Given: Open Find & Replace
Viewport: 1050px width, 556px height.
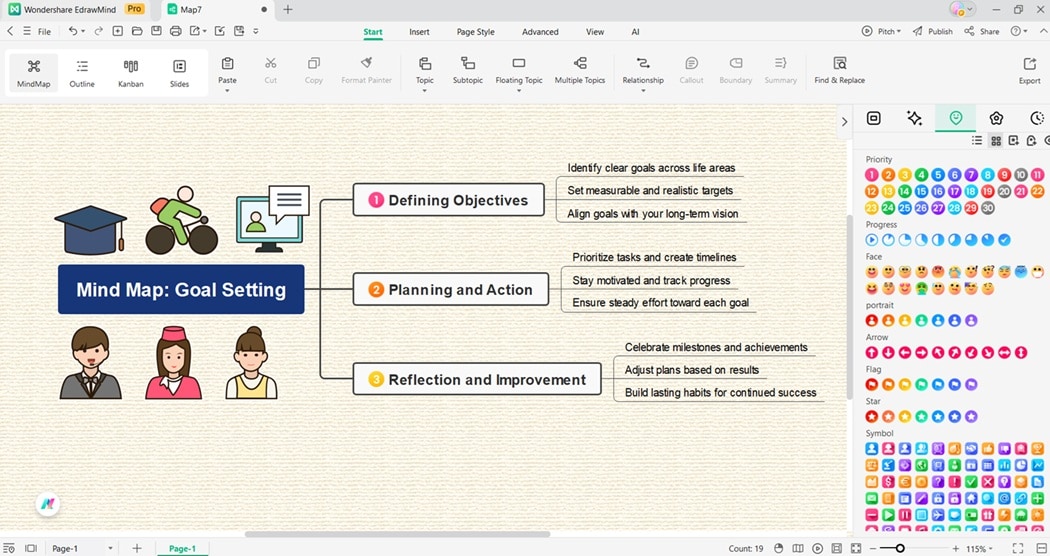Looking at the screenshot, I should click(x=839, y=70).
